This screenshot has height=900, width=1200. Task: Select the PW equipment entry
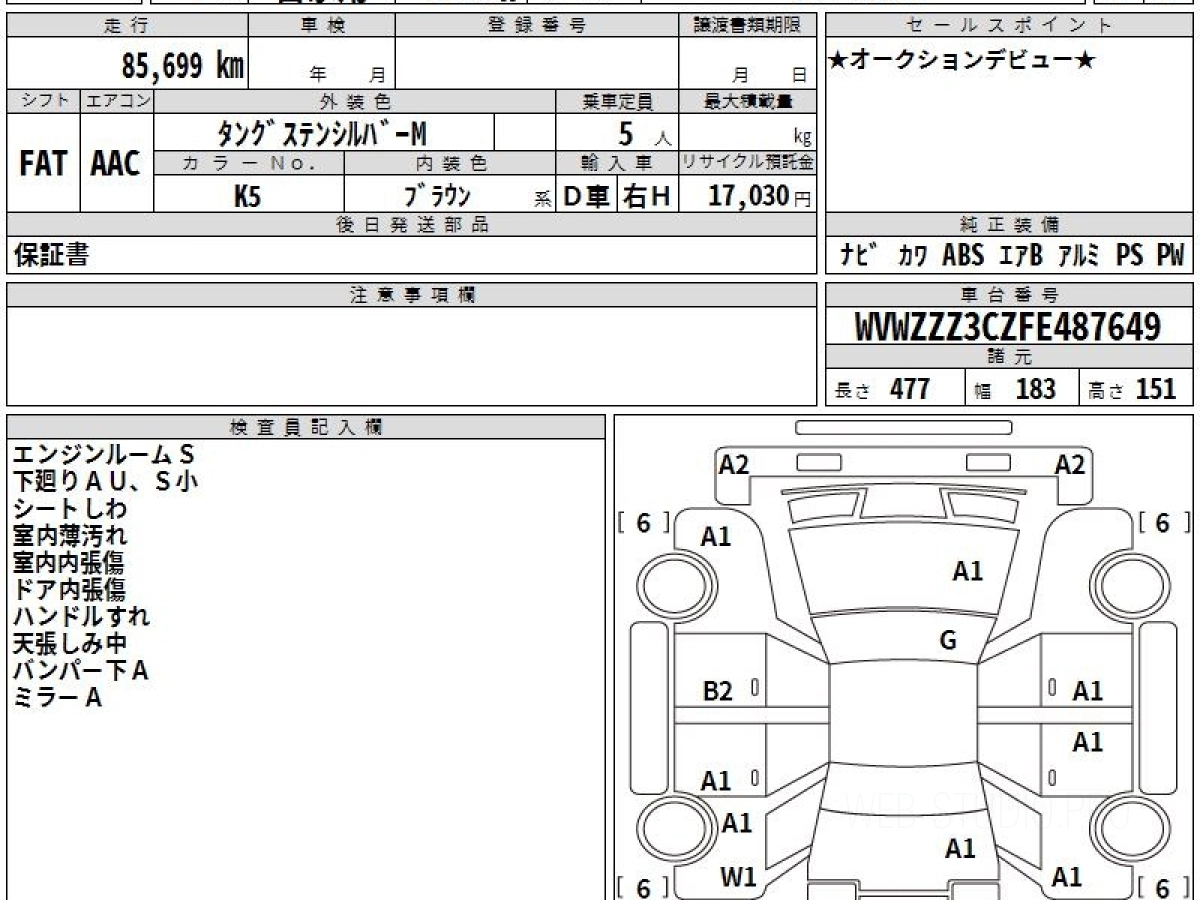[x=1170, y=256]
